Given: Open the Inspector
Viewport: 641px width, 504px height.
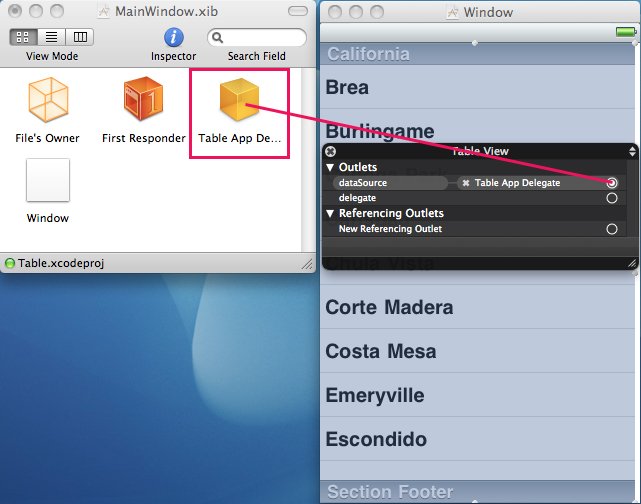Looking at the screenshot, I should pos(174,37).
